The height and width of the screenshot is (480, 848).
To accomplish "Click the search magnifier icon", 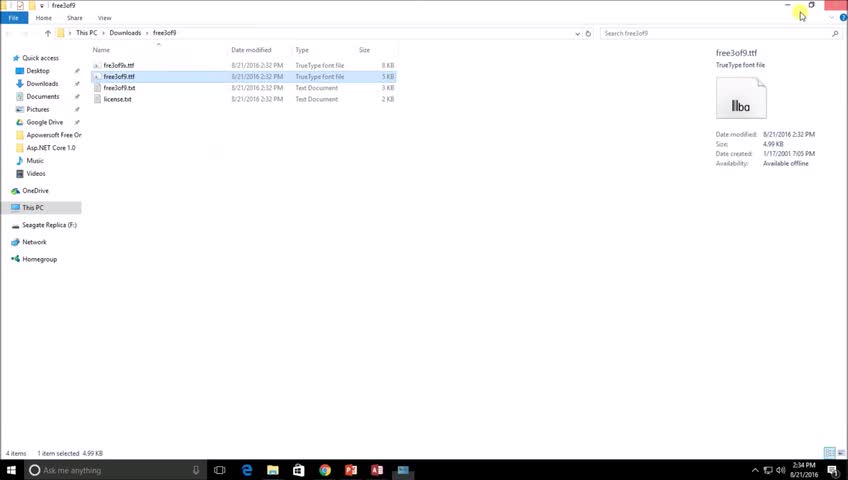I will tap(835, 34).
